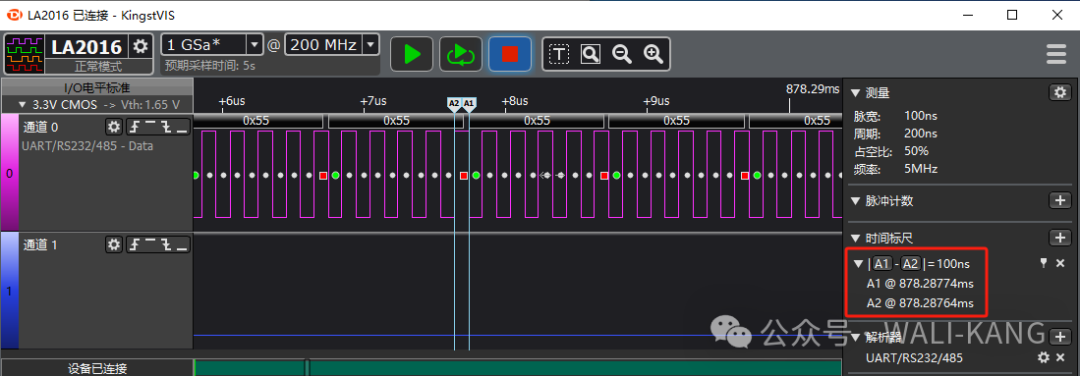Click the 通道 0 channel name

click(41, 127)
